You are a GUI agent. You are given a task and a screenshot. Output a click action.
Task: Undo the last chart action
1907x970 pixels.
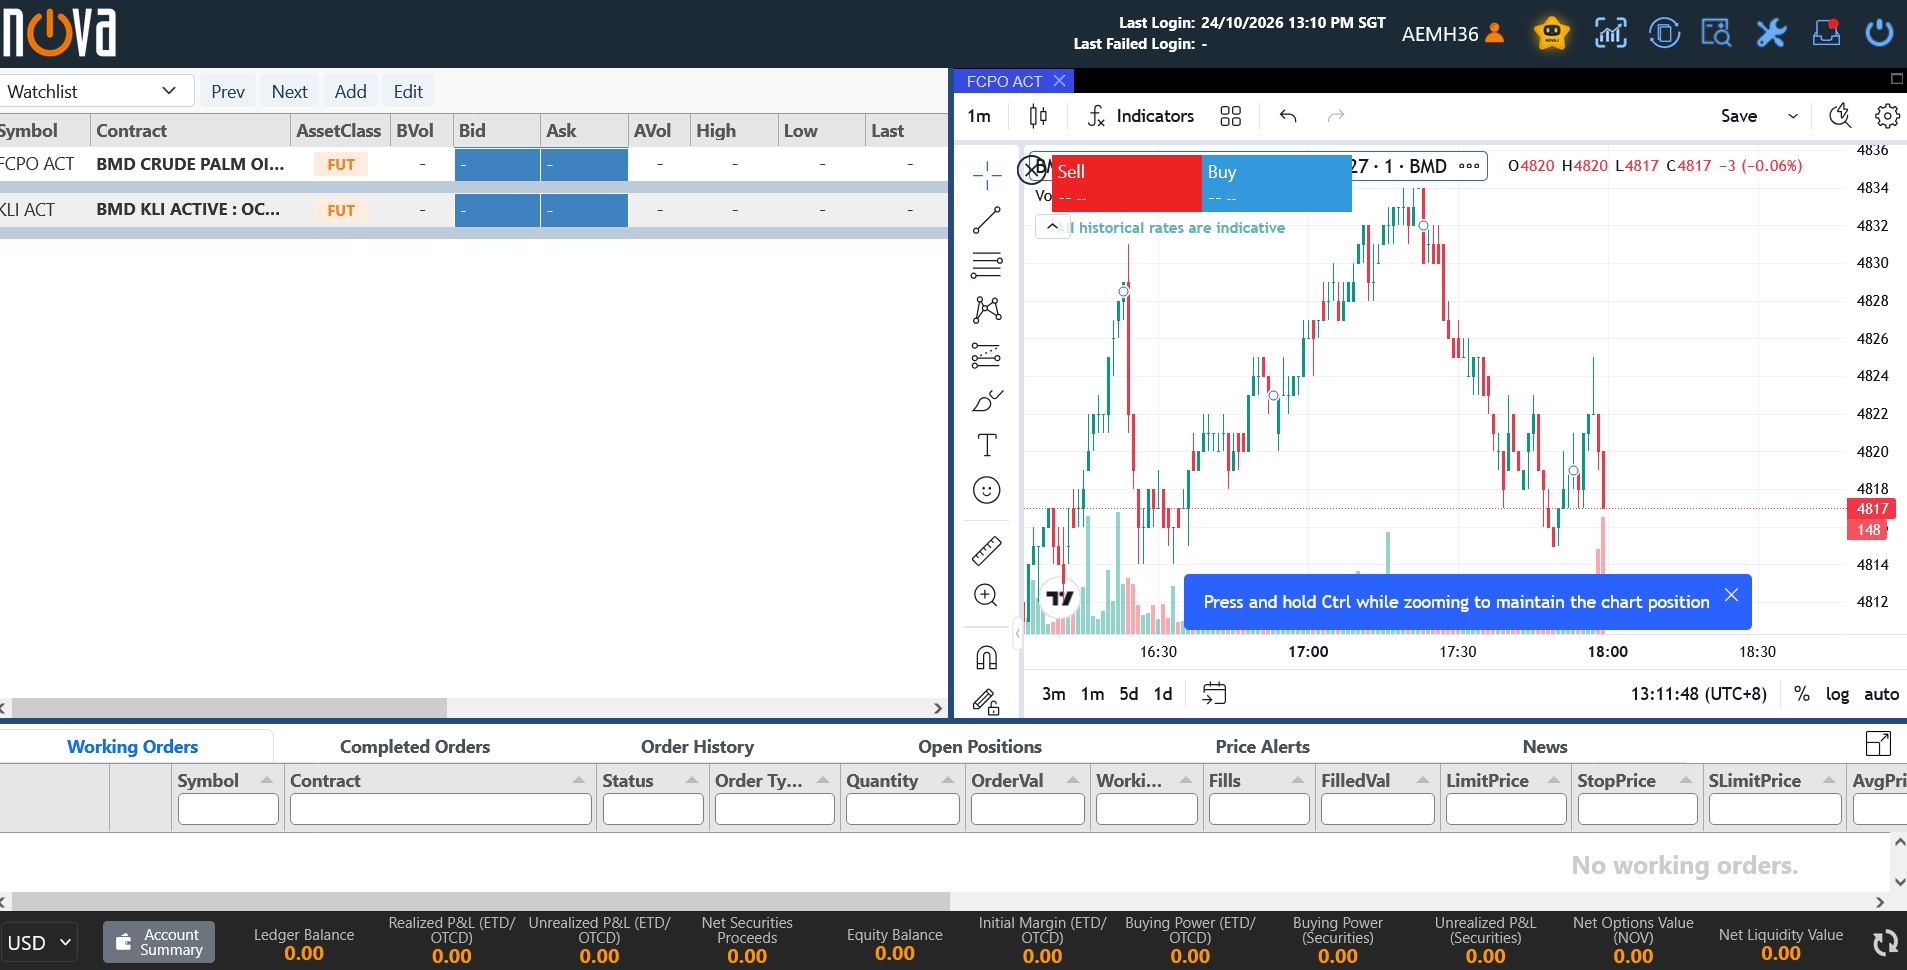(x=1288, y=116)
